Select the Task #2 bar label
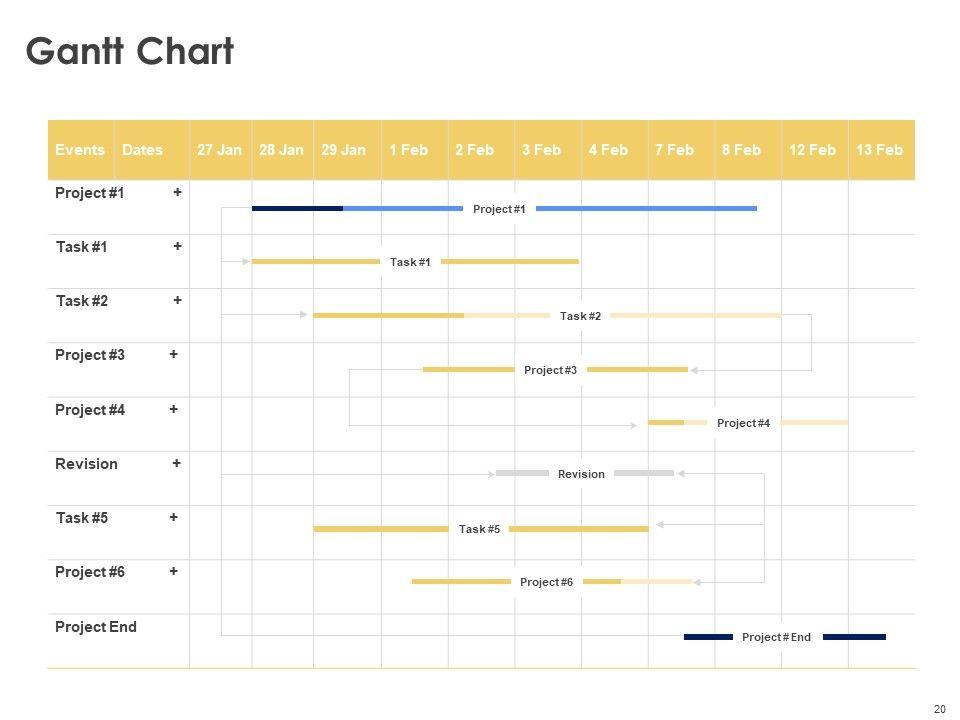Screen dimensions: 960x720 coord(580,316)
